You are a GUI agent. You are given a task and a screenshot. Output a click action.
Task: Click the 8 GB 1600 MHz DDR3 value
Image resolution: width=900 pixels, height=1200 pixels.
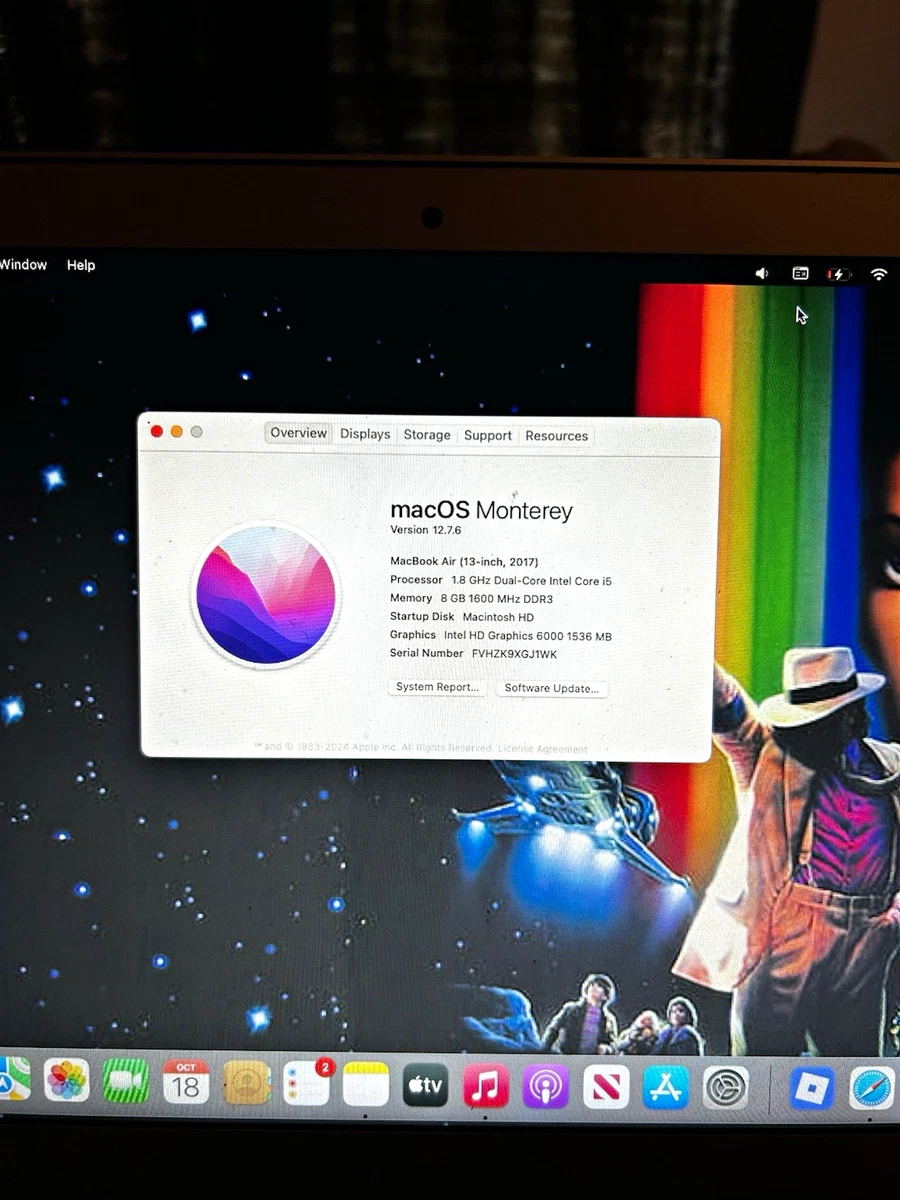[496, 598]
